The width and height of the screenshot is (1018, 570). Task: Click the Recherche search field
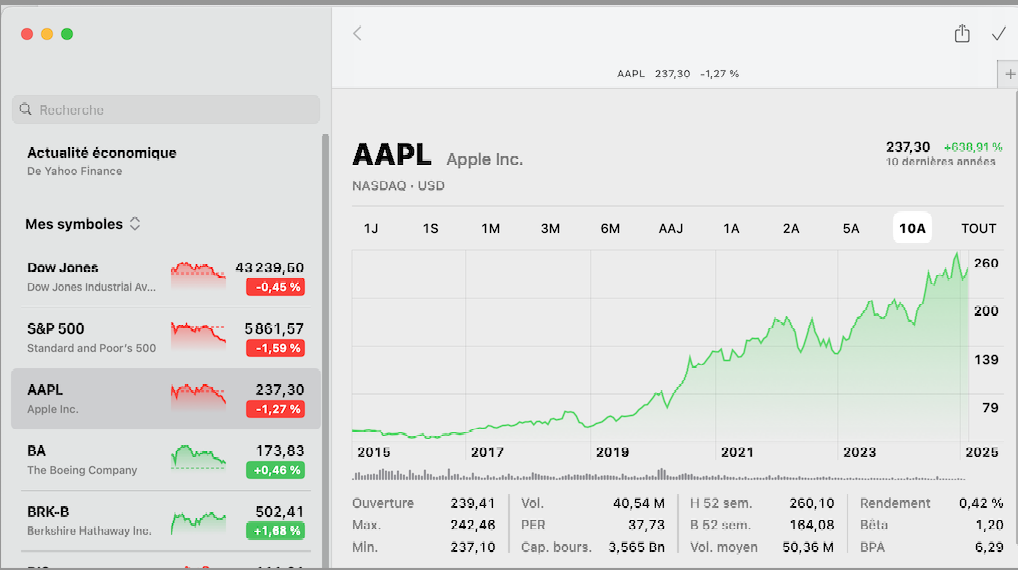click(170, 110)
